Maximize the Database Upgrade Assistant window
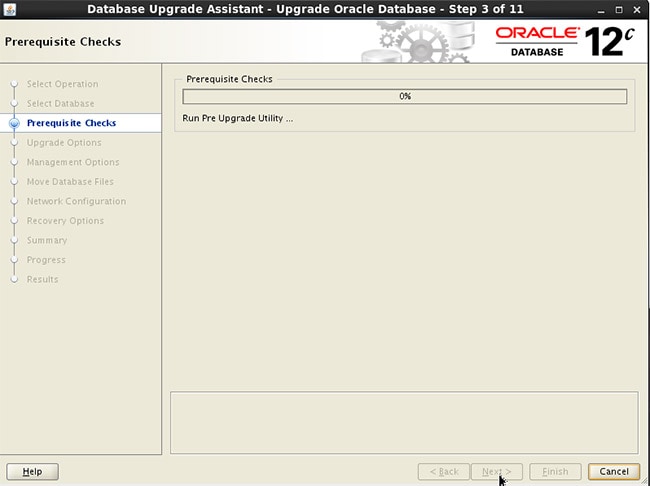This screenshot has width=650, height=486. click(x=619, y=10)
